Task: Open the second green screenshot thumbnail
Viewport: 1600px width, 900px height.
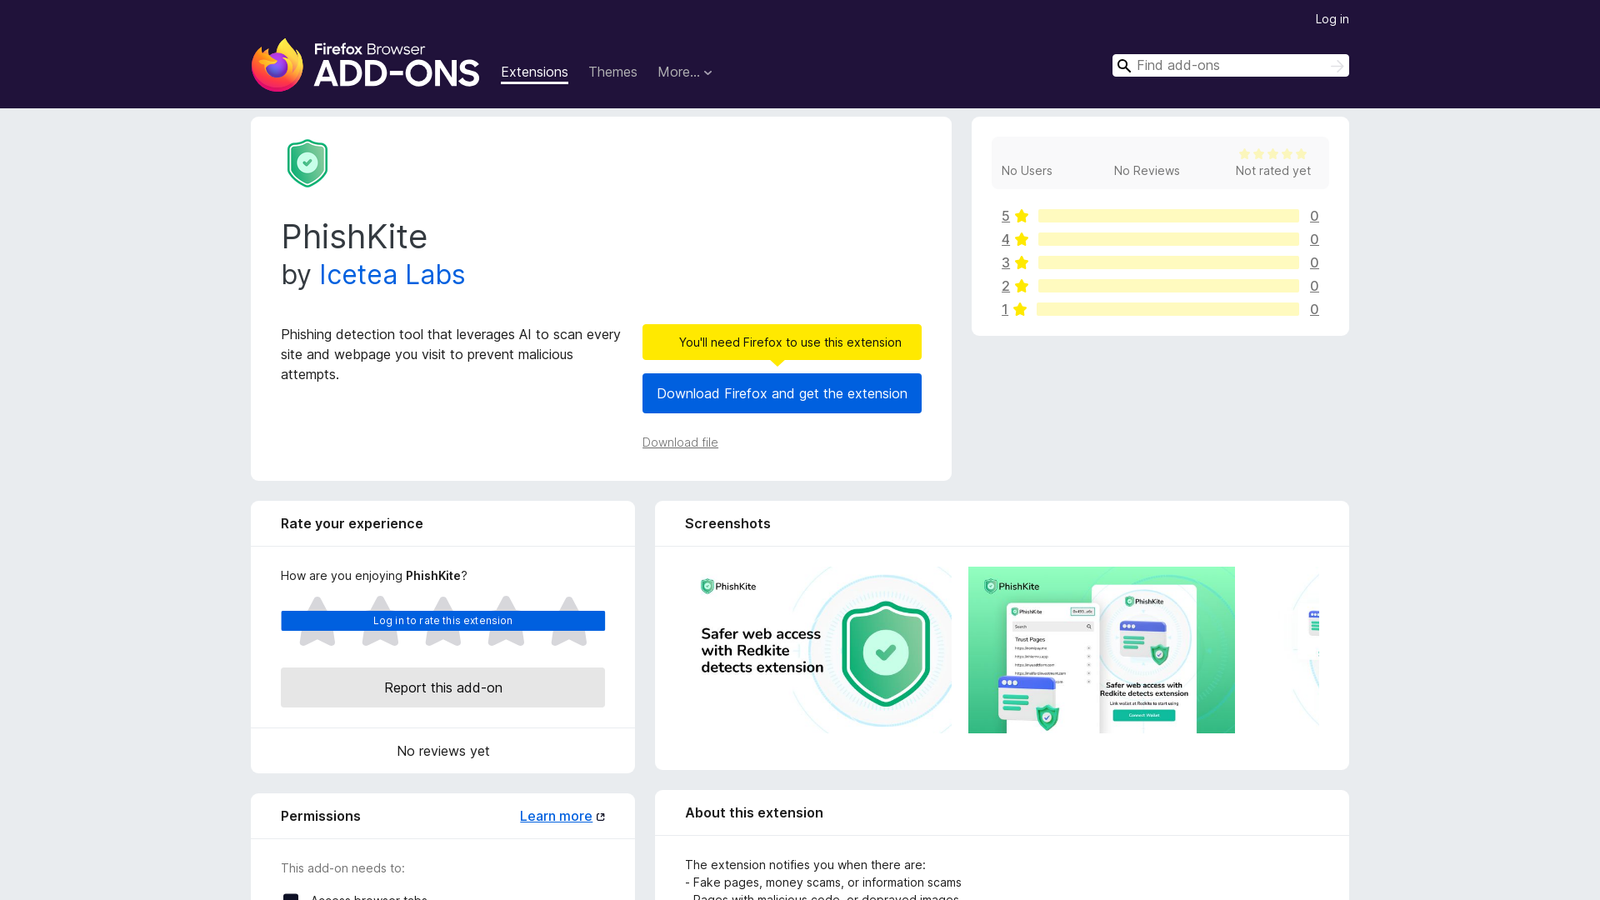Action: point(1101,650)
